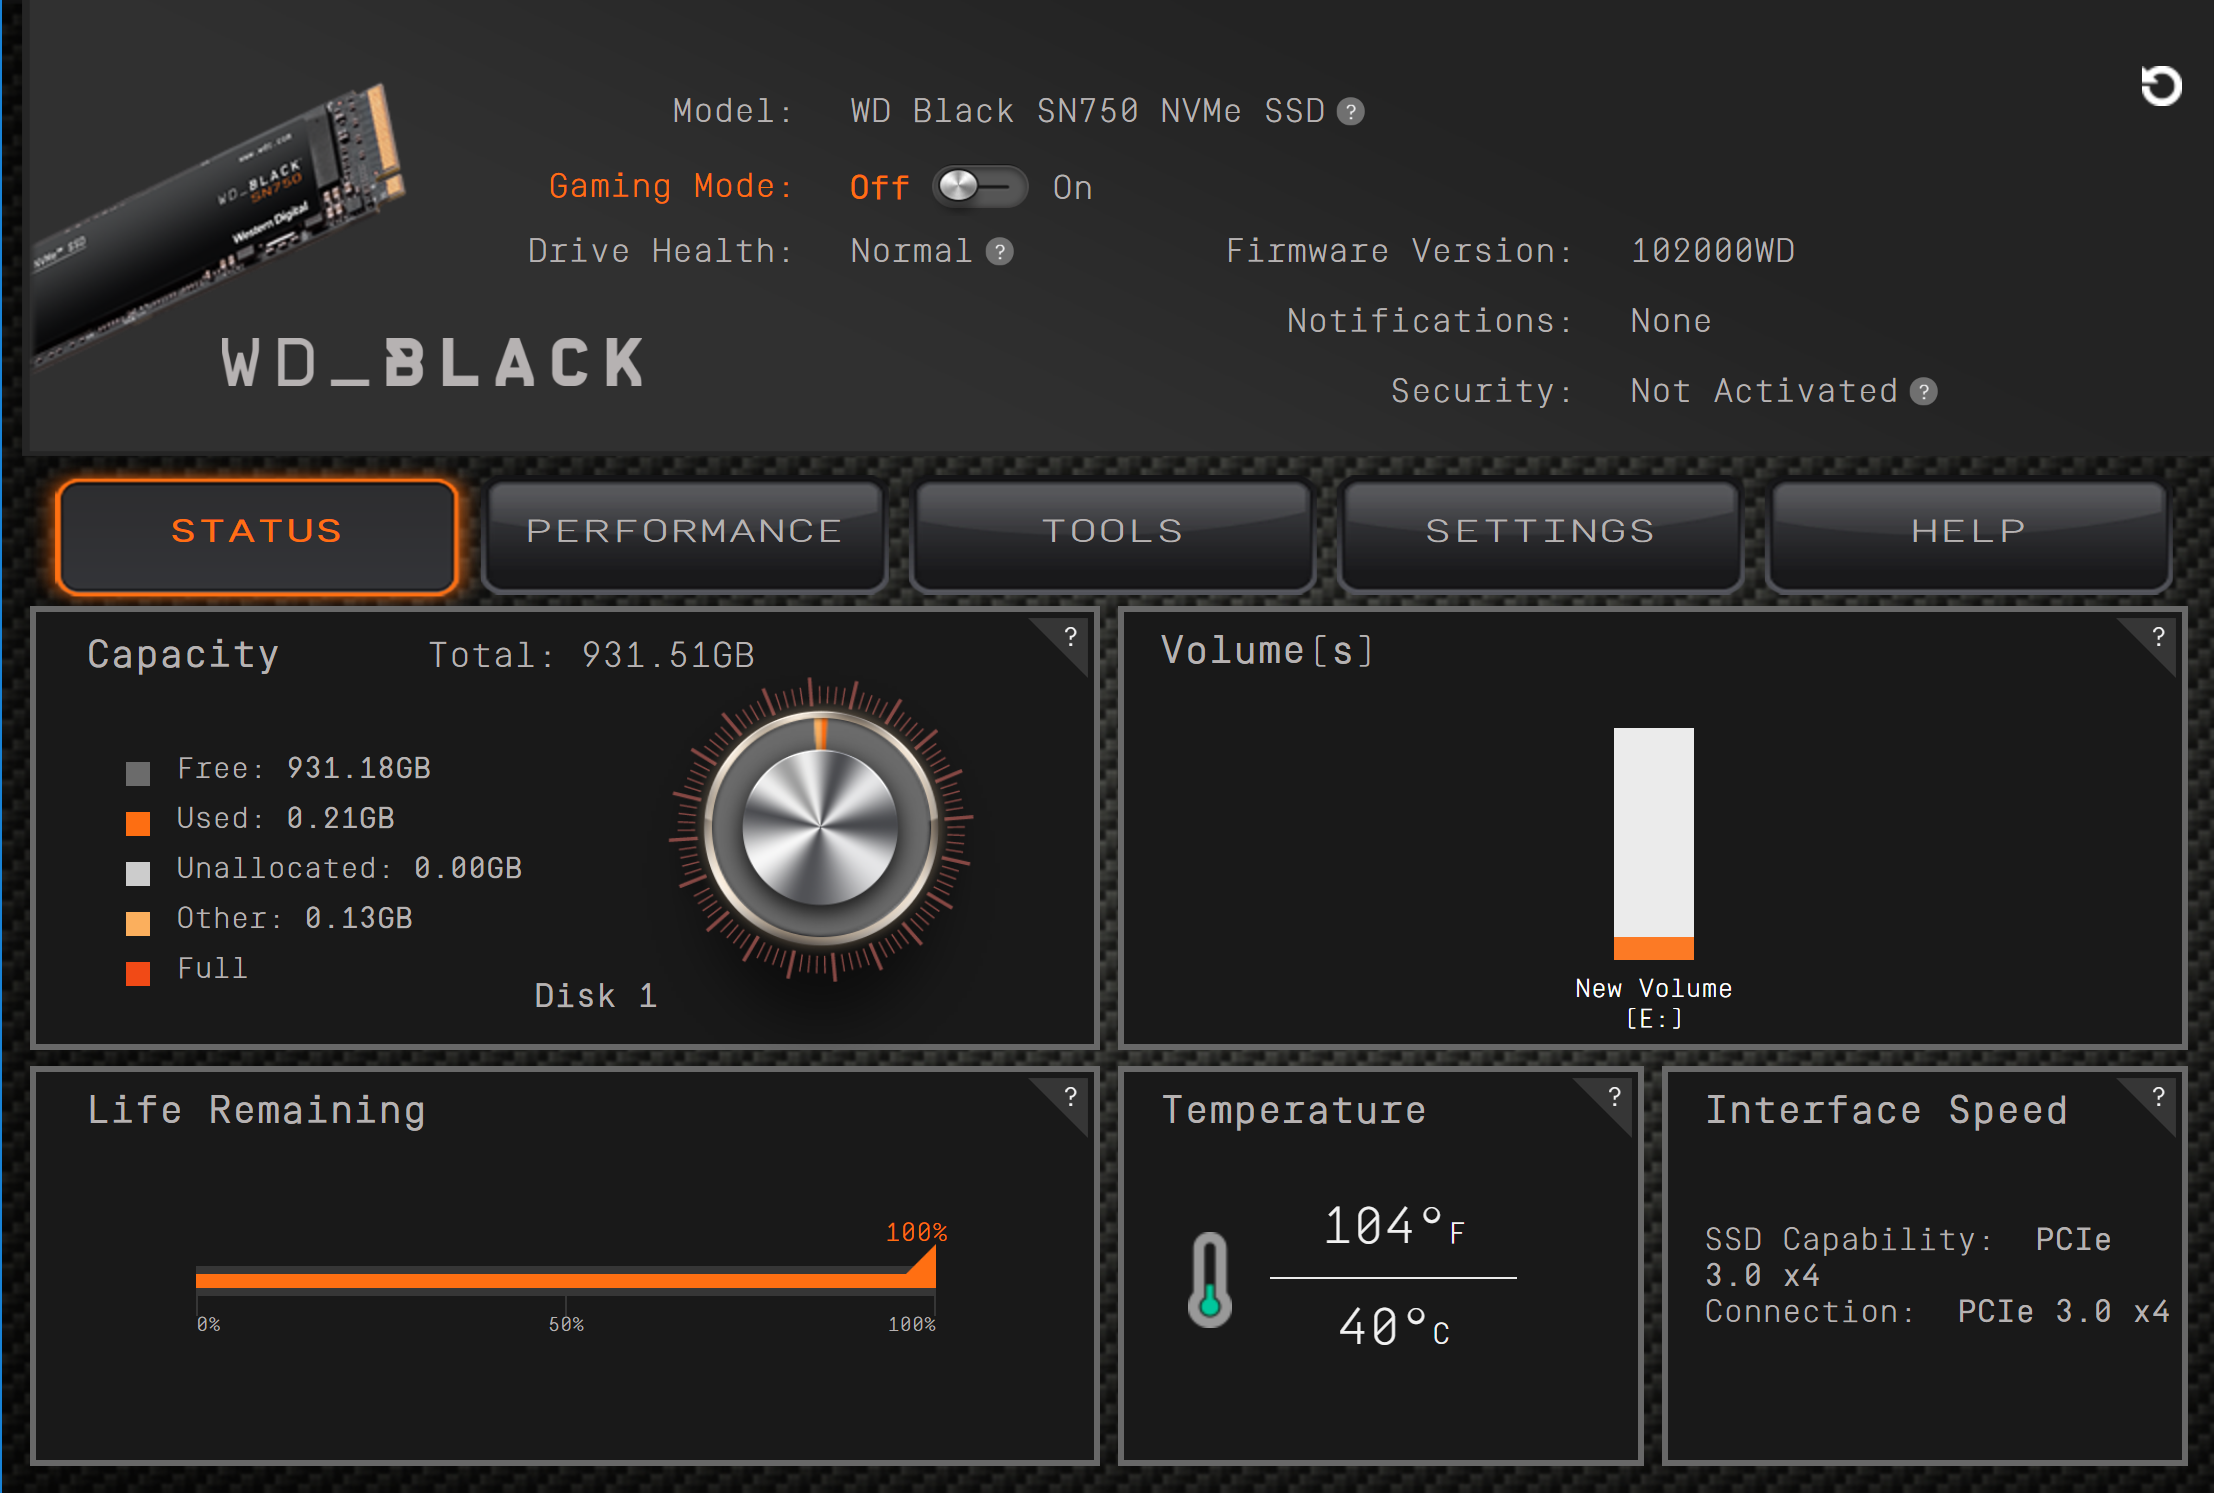Screen dimensions: 2214x1493
Task: Click help icon next to Security status
Action: pyautogui.click(x=1923, y=391)
